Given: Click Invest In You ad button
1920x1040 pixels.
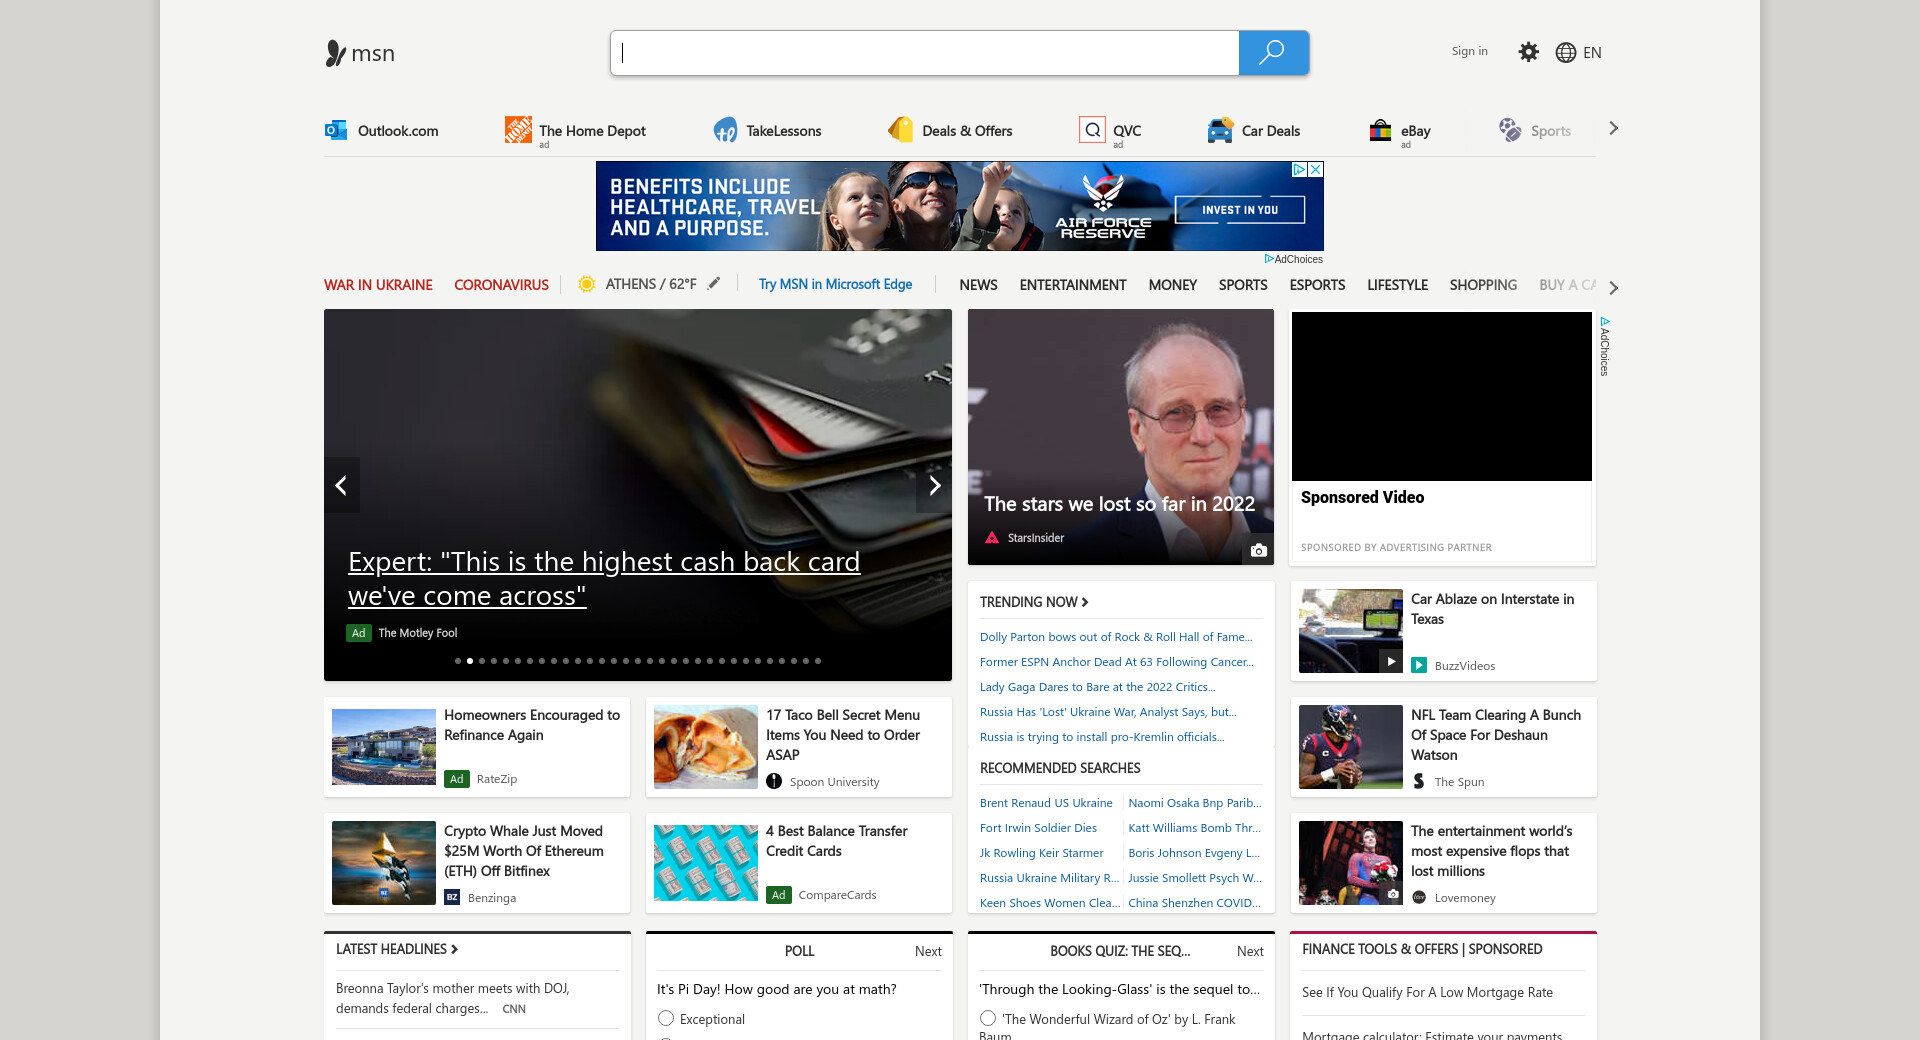Looking at the screenshot, I should [x=1240, y=210].
